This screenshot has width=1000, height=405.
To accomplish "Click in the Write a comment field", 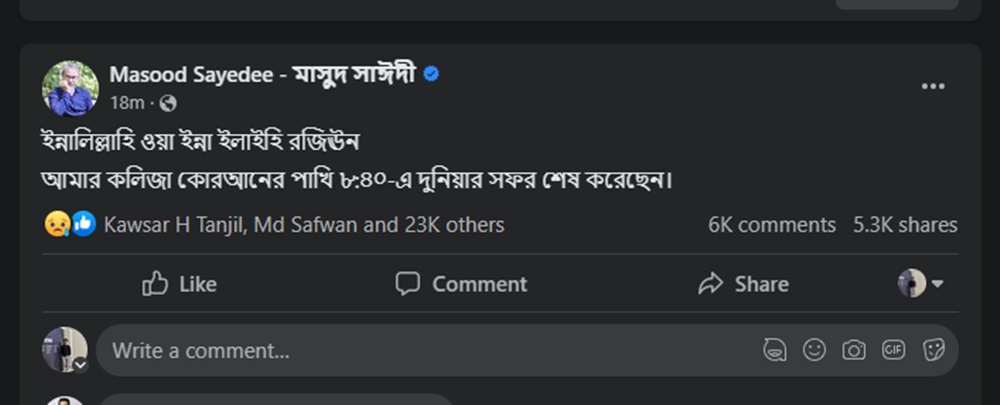I will pos(420,351).
